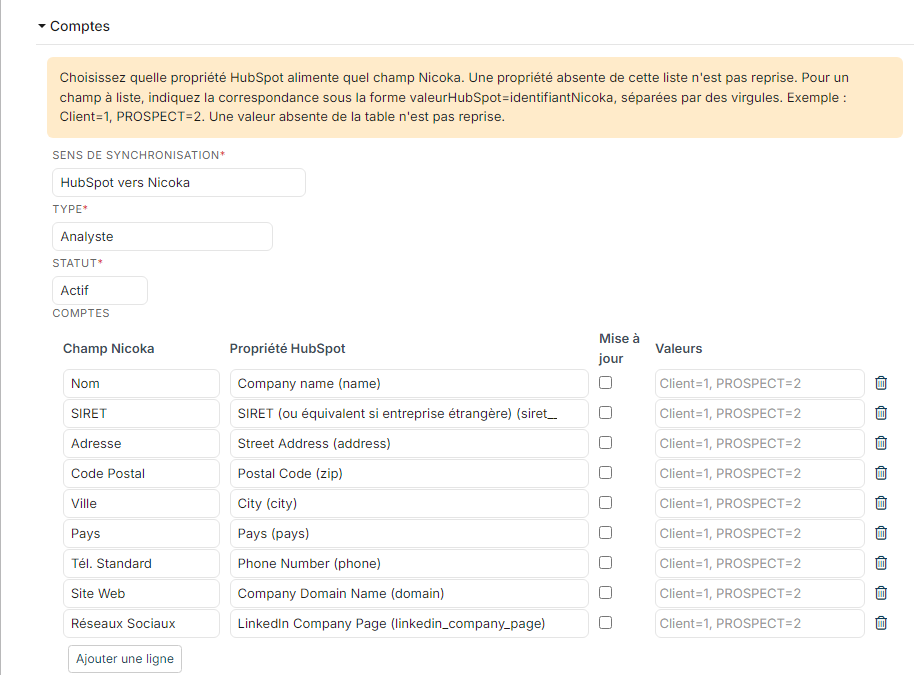Viewport: 920px width, 675px height.
Task: Open the LinkedIn Company Page property selector
Action: coord(409,623)
